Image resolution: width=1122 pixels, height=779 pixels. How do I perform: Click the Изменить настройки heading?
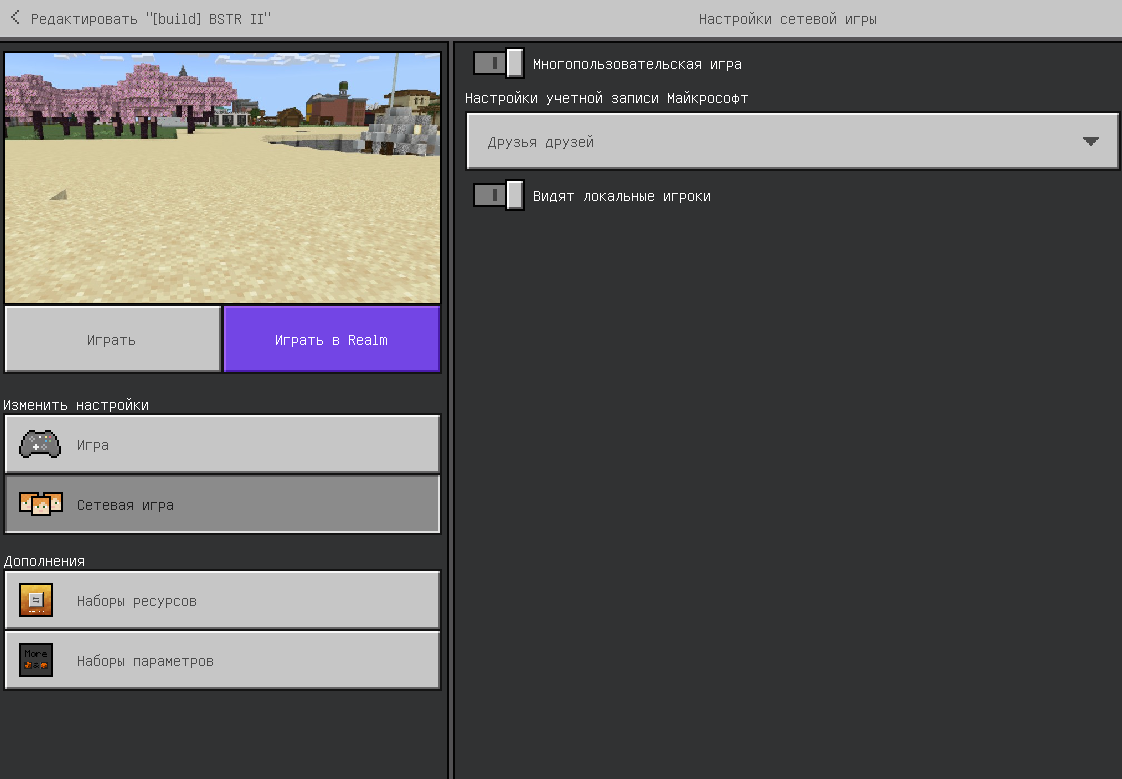[76, 405]
